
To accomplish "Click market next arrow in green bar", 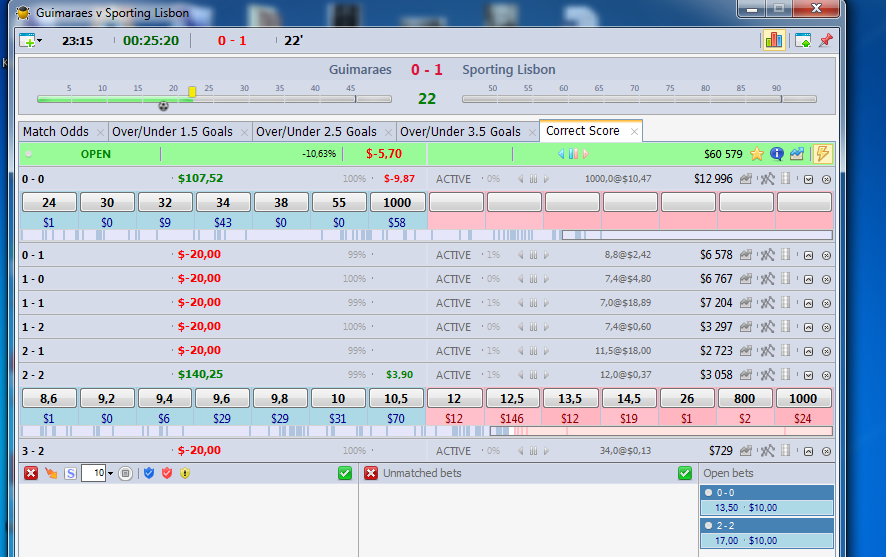I will point(585,154).
